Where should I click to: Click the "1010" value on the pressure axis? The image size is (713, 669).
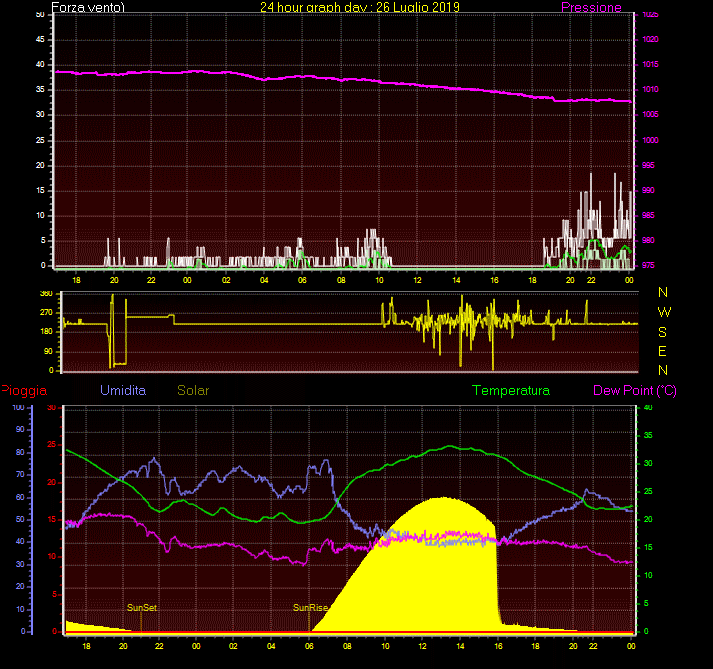pos(650,90)
